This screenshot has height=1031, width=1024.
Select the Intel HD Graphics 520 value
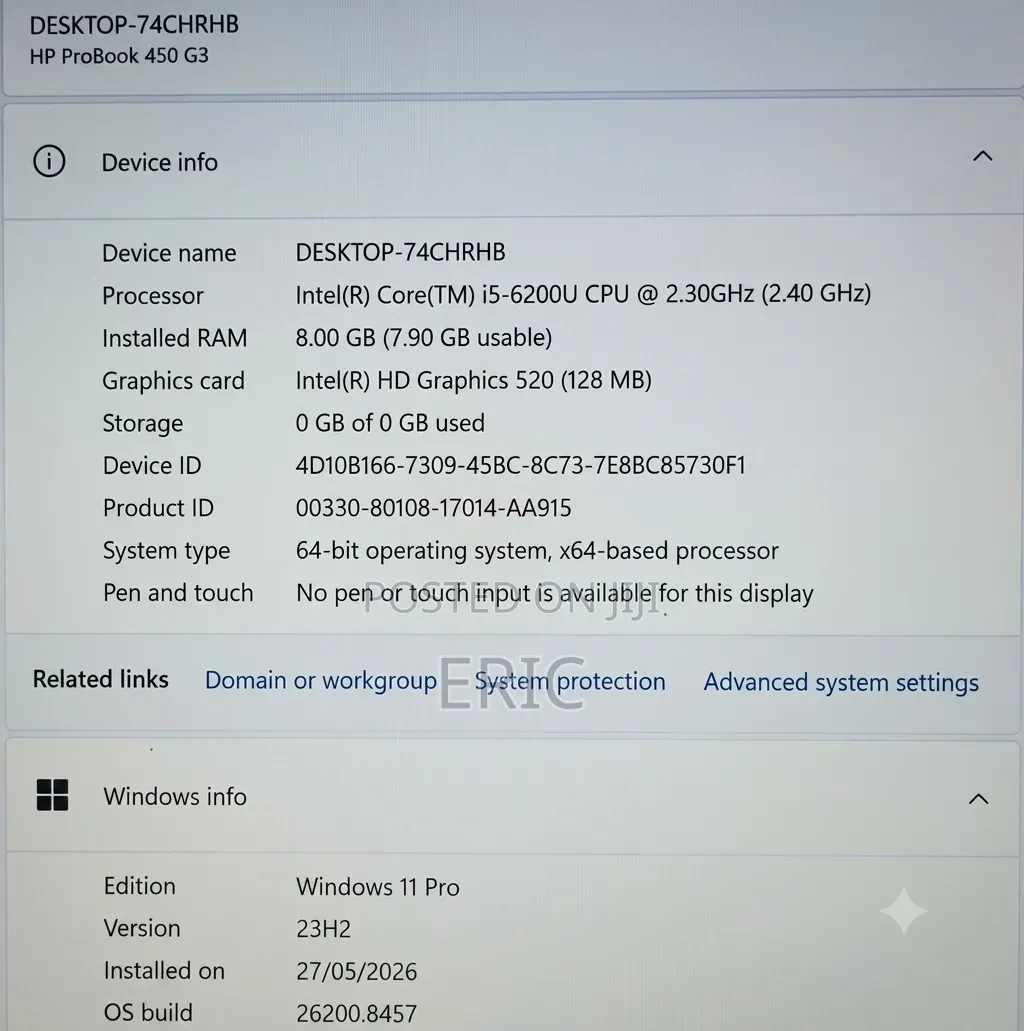474,380
